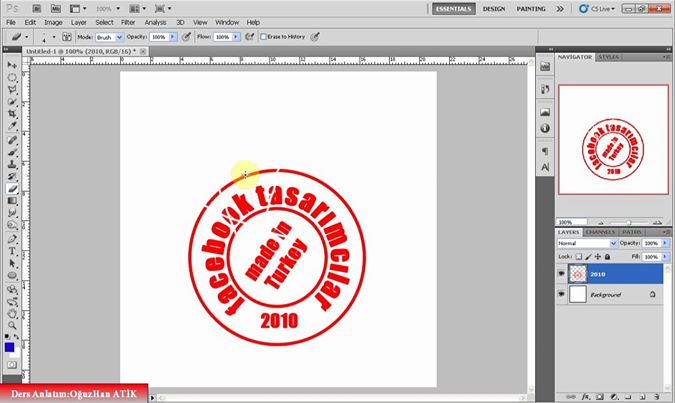Create new adjustment layer icon
This screenshot has height=403, width=675.
(x=614, y=397)
